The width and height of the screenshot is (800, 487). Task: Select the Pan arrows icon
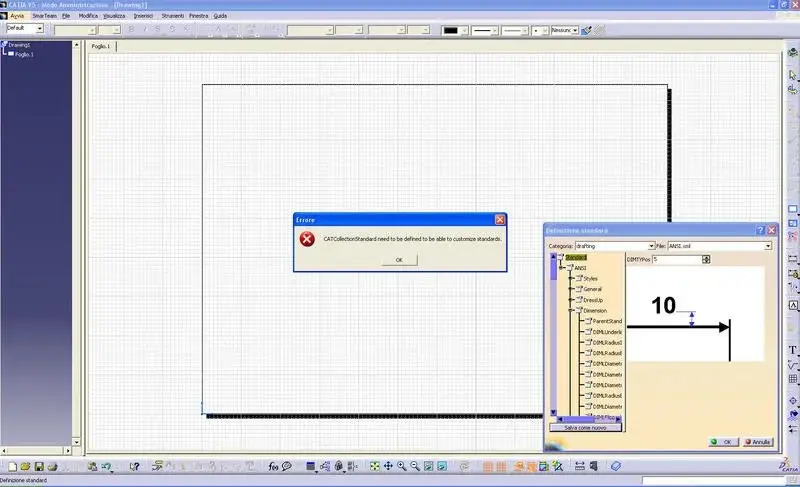pyautogui.click(x=388, y=466)
